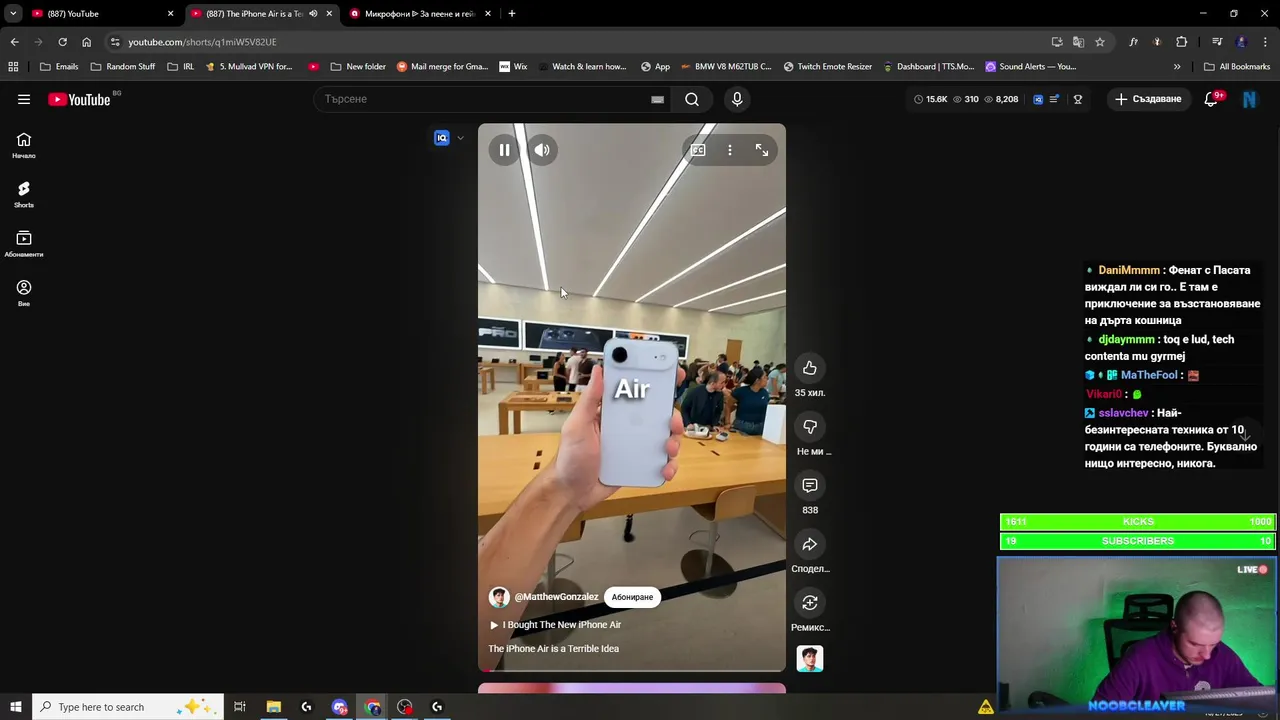
Task: Open the sound thumbnail below Remix
Action: click(x=810, y=659)
